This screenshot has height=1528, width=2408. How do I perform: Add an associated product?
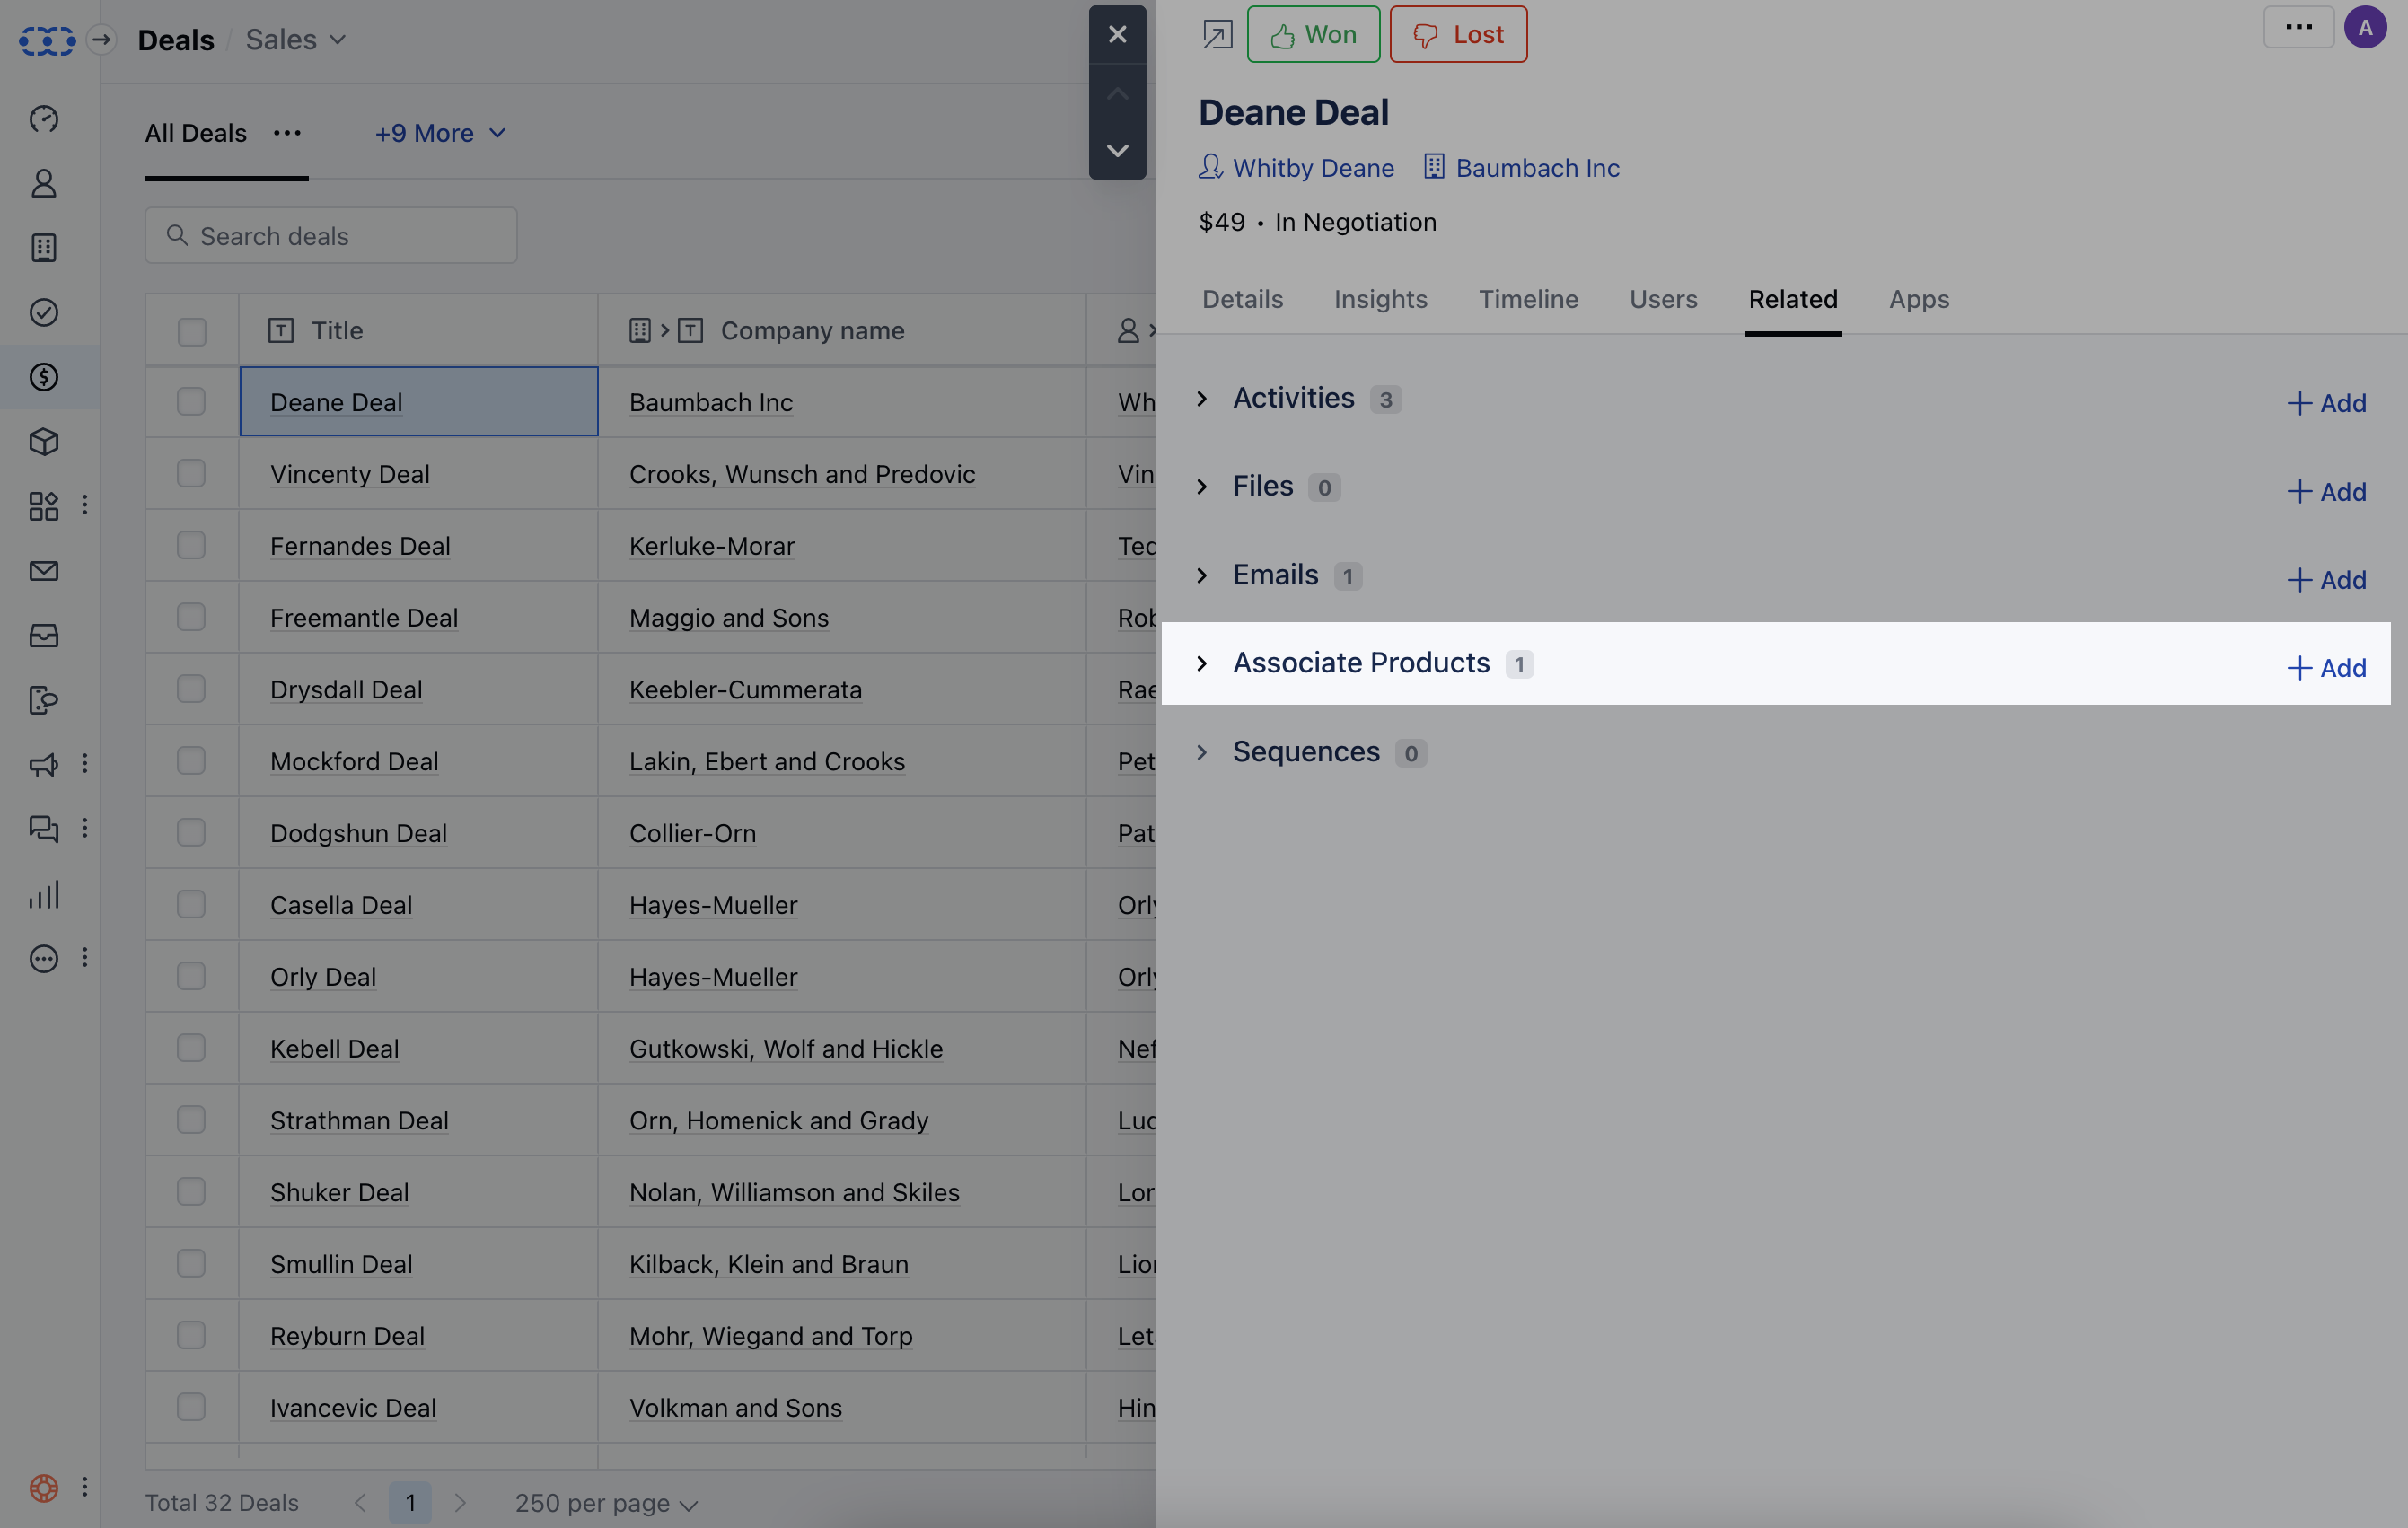(x=2326, y=668)
